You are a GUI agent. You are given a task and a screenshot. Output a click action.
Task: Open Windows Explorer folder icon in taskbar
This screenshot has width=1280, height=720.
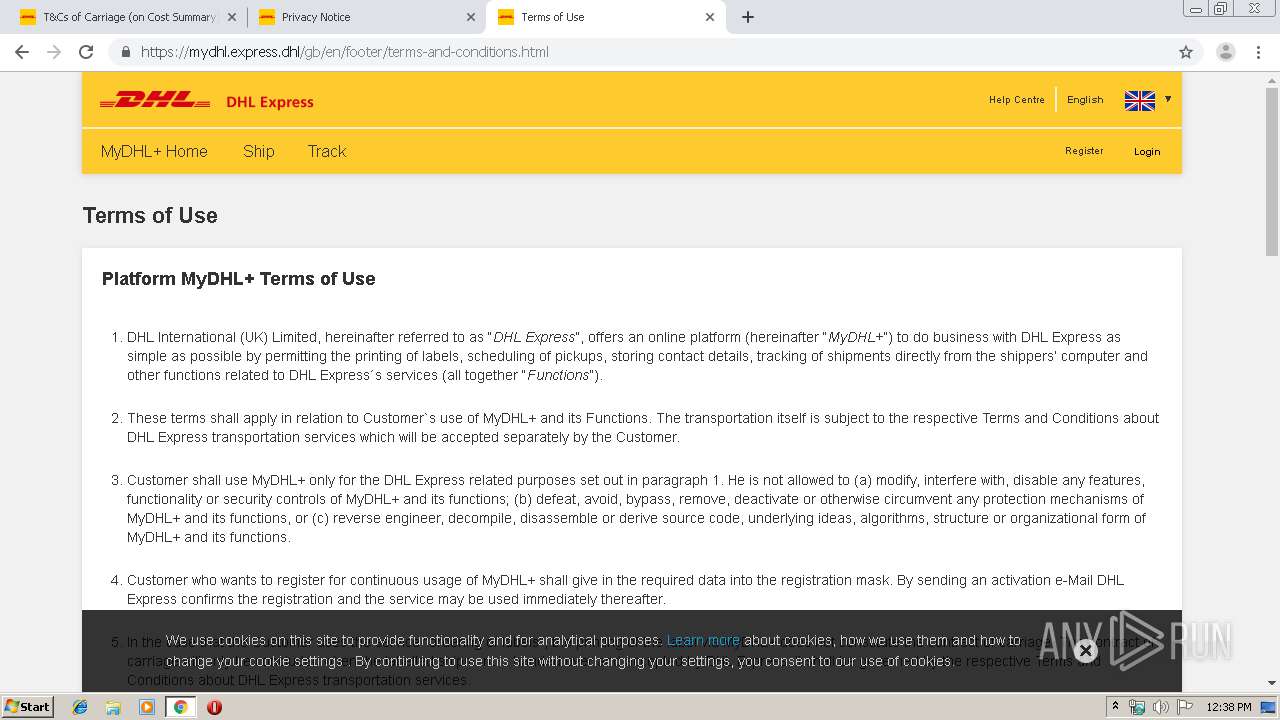tap(113, 707)
